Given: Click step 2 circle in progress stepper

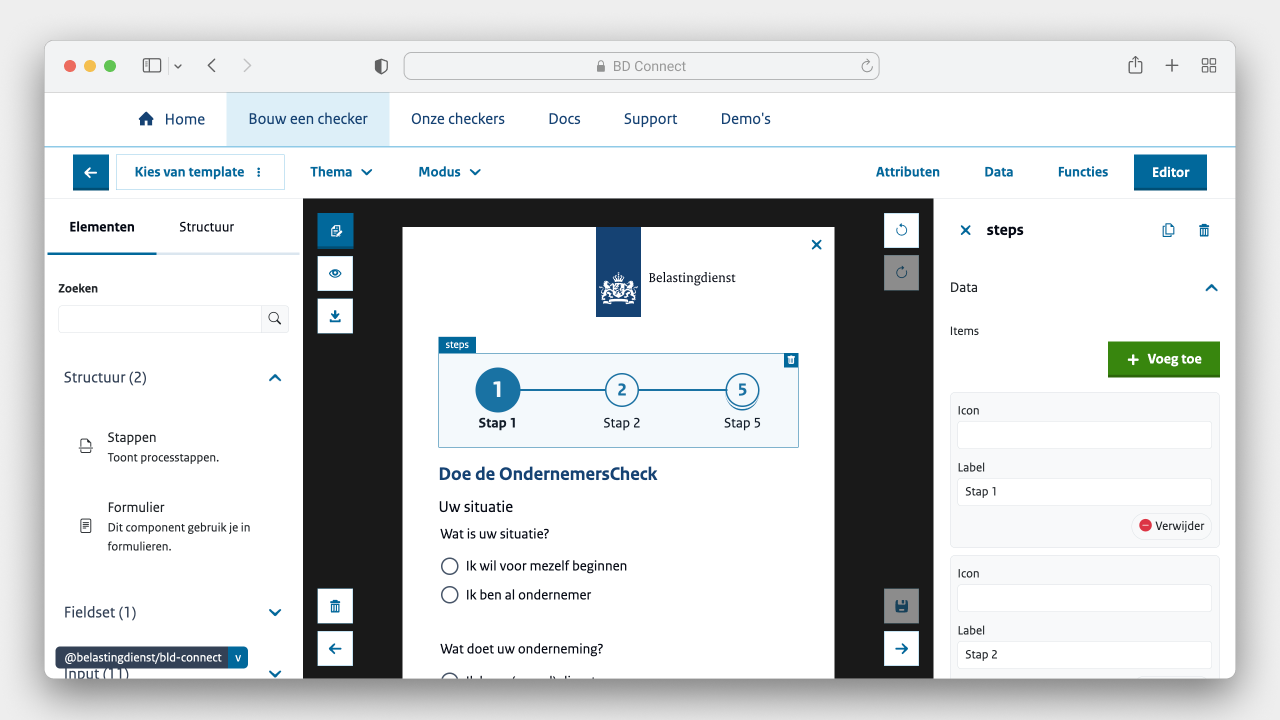Looking at the screenshot, I should [621, 390].
